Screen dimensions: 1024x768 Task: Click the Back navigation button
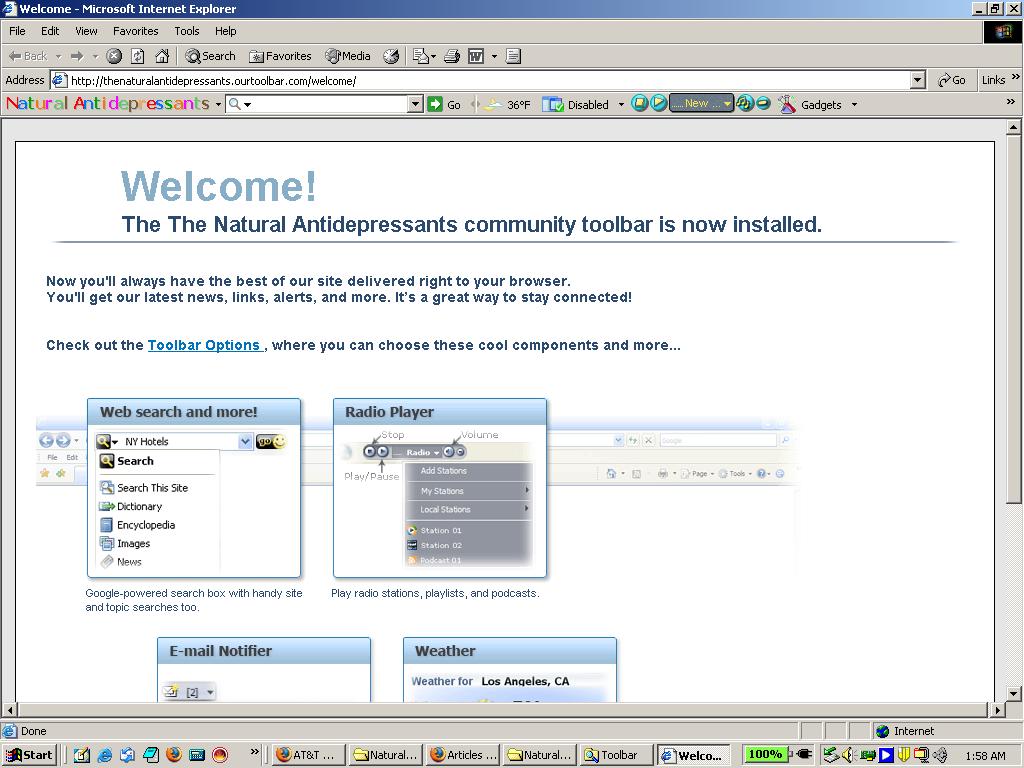tap(27, 56)
